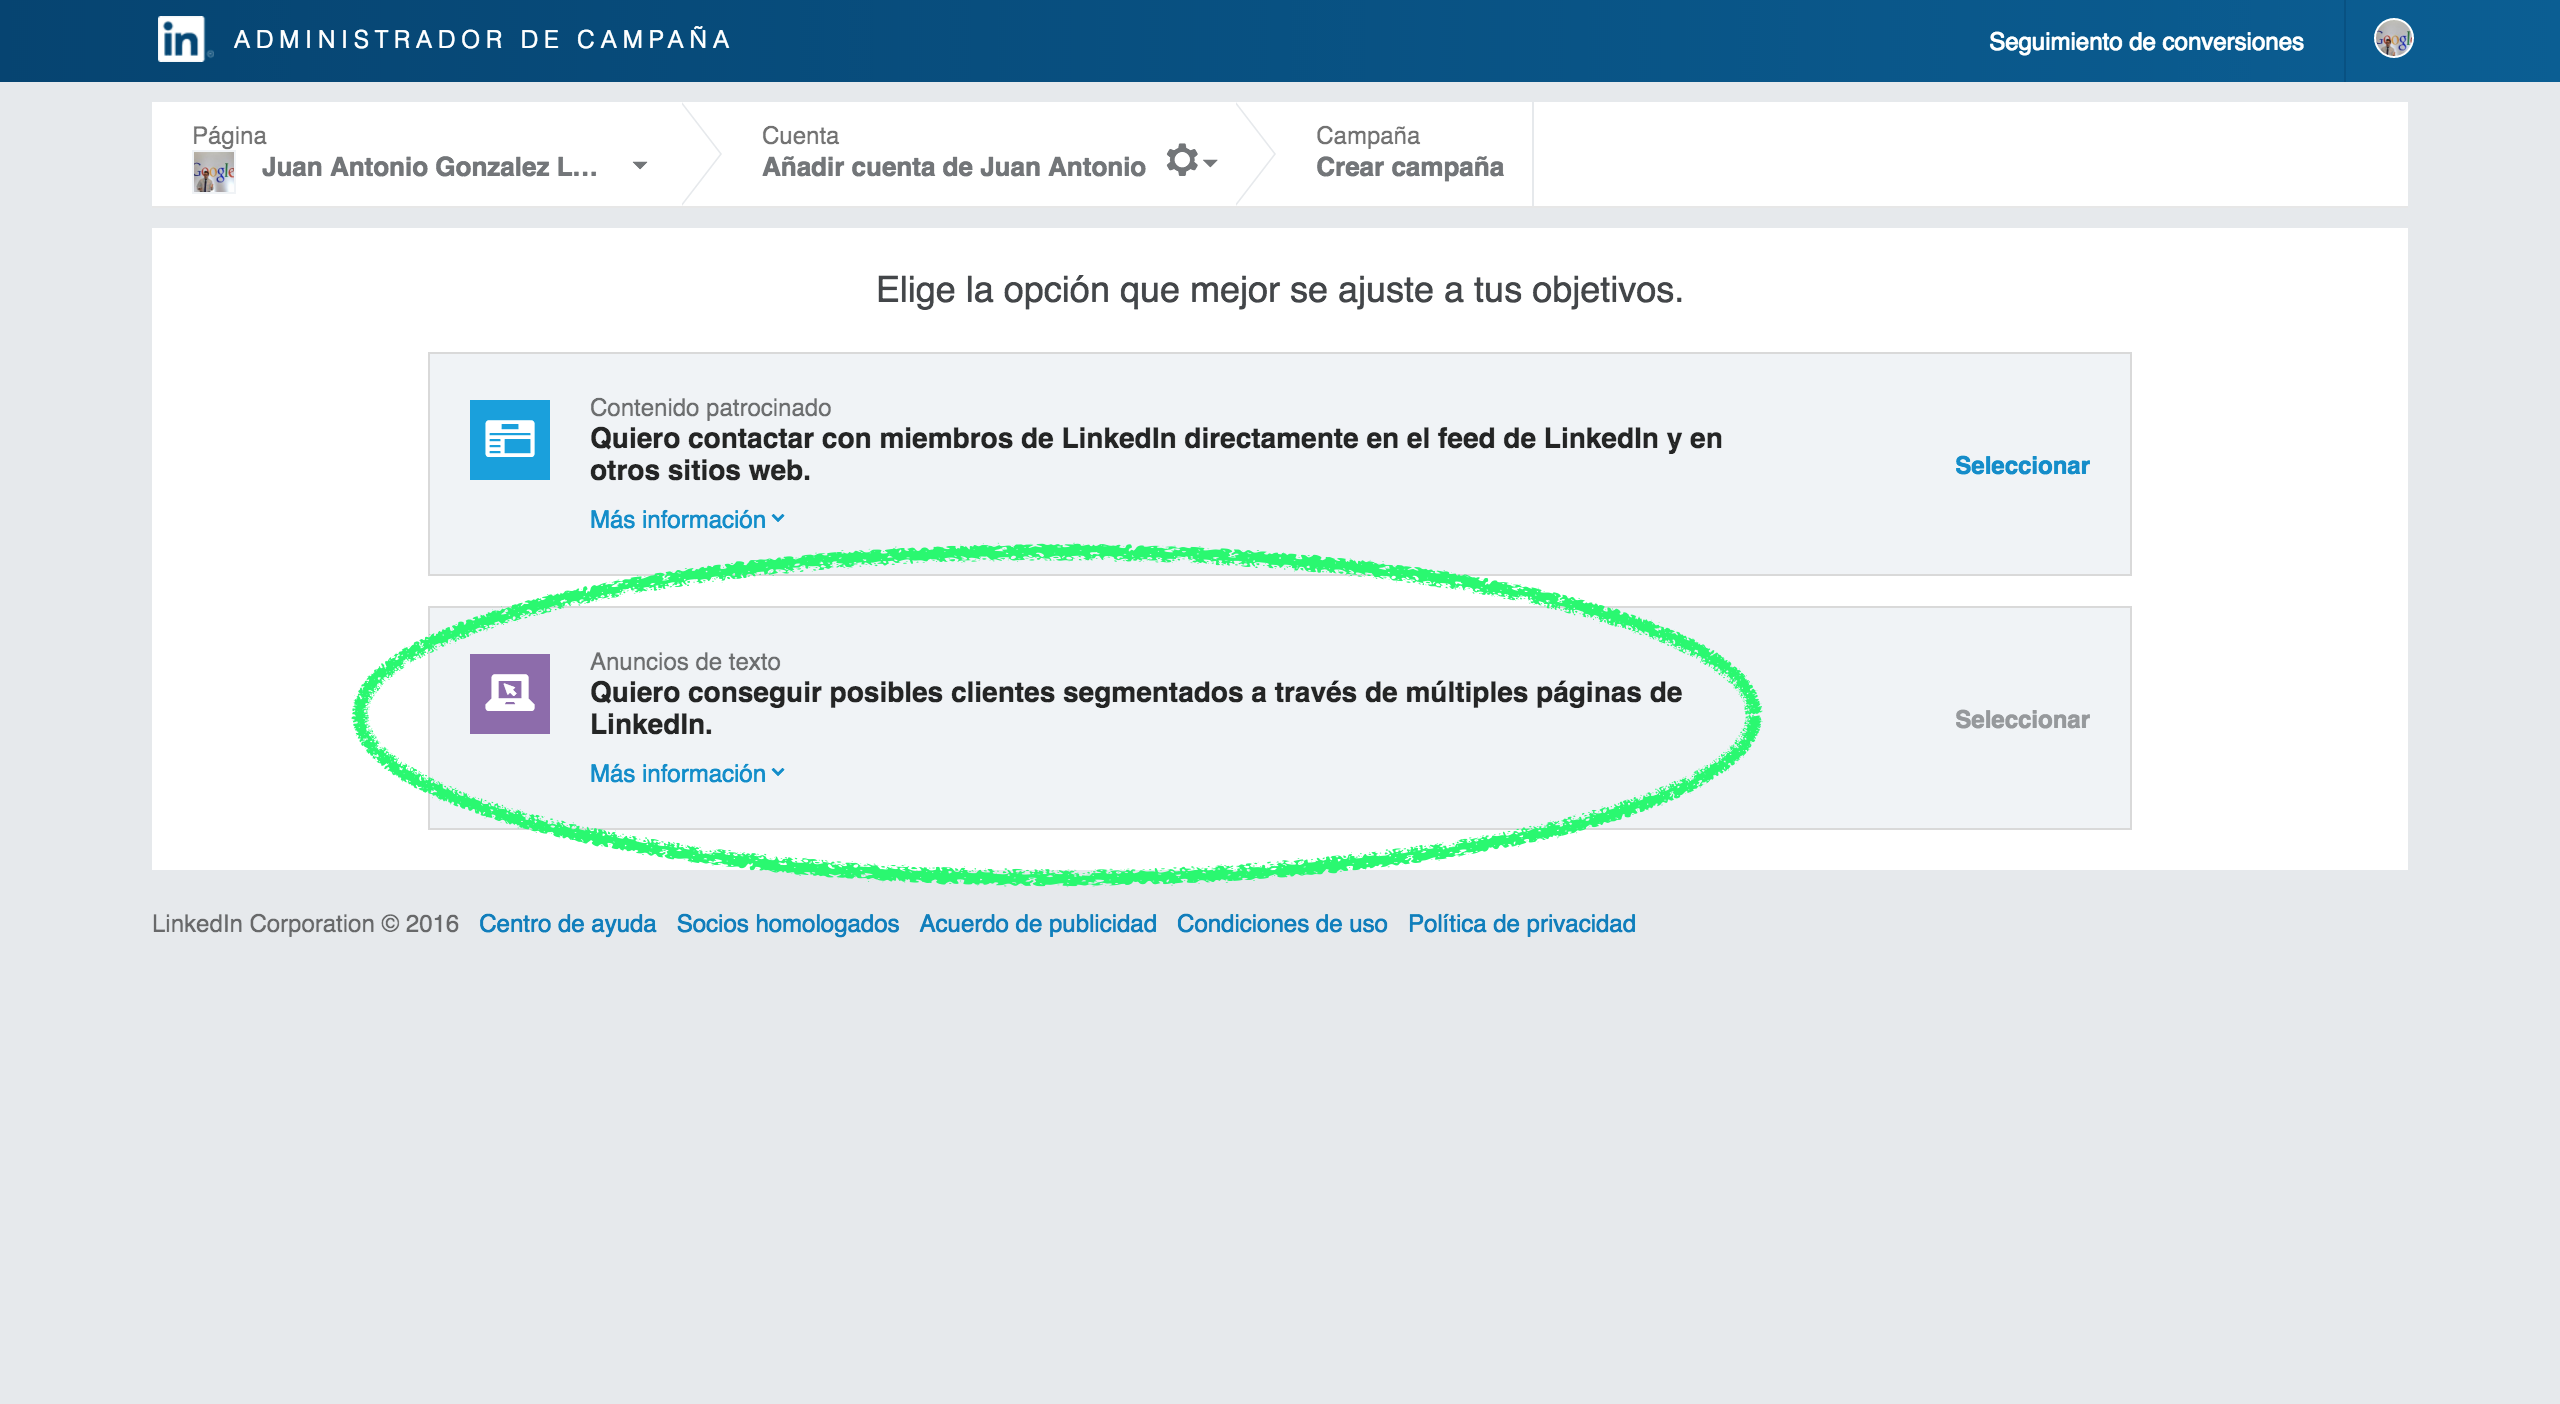Open the Acuerdo de publicidad link
The height and width of the screenshot is (1404, 2560).
click(1038, 923)
